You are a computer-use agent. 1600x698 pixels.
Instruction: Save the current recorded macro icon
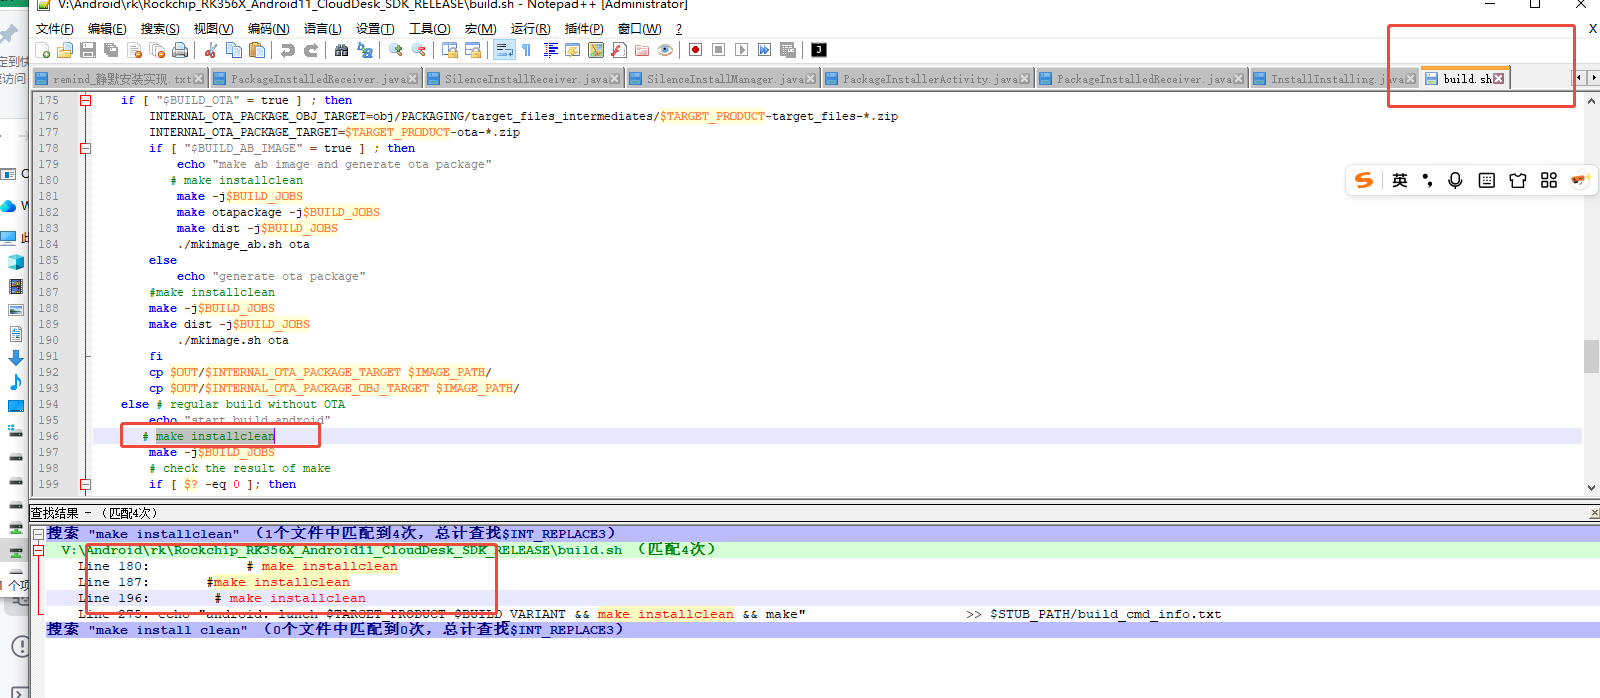[787, 50]
